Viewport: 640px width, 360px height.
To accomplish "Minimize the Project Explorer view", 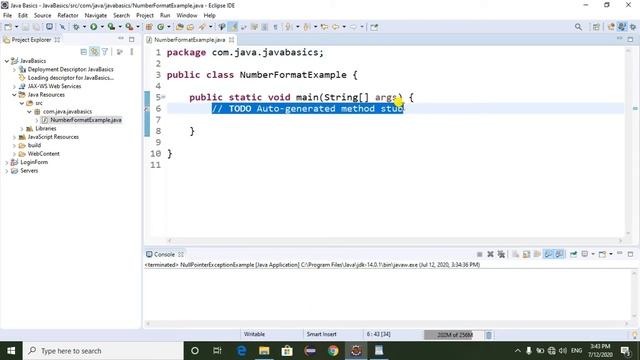I will tap(121, 39).
